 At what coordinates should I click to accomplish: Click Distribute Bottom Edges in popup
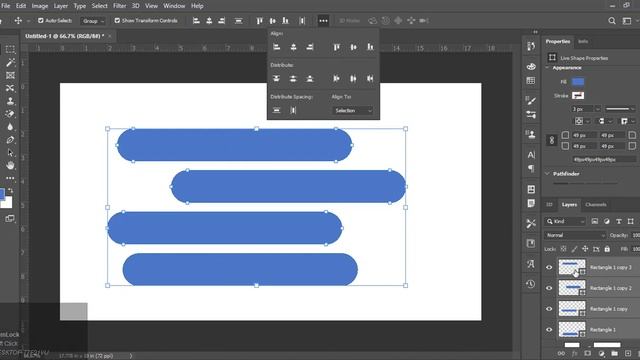click(310, 78)
